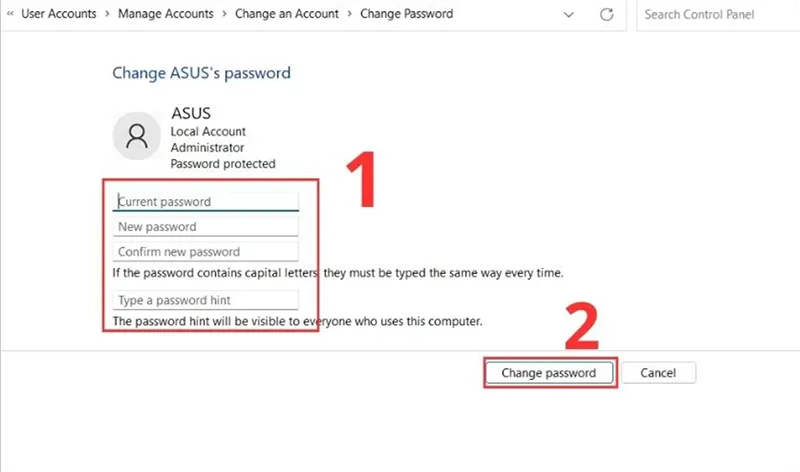Select the Confirm new password field
This screenshot has width=800, height=472.
(206, 252)
